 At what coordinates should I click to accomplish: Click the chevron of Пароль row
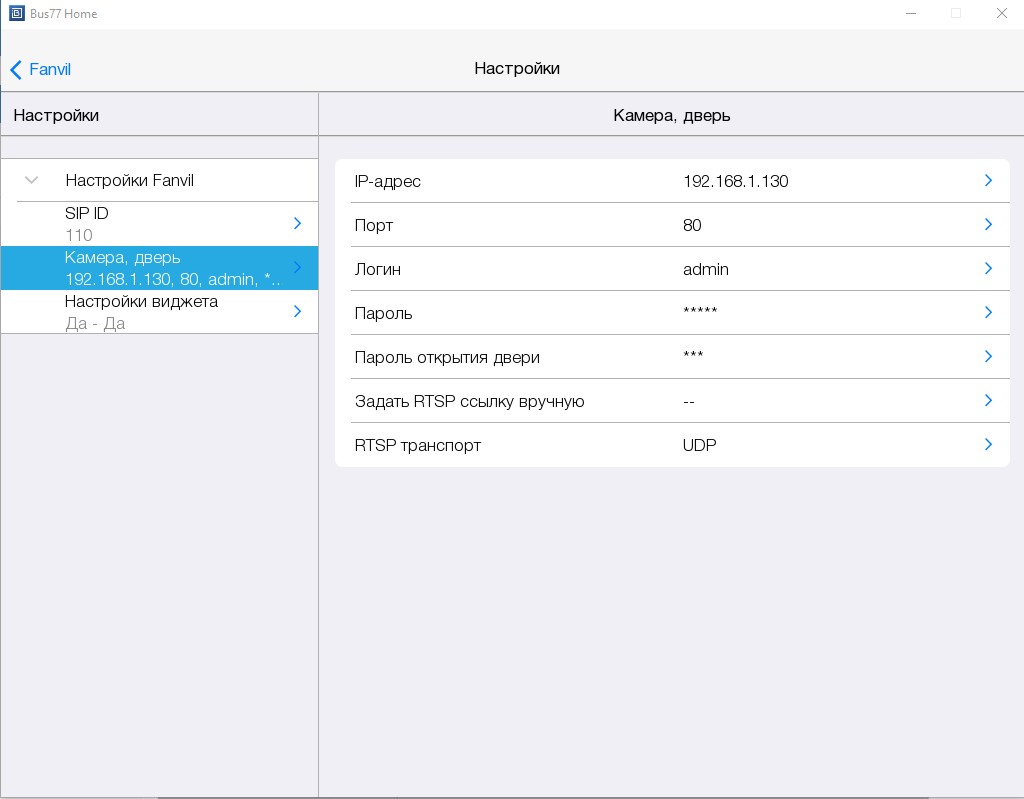click(988, 313)
